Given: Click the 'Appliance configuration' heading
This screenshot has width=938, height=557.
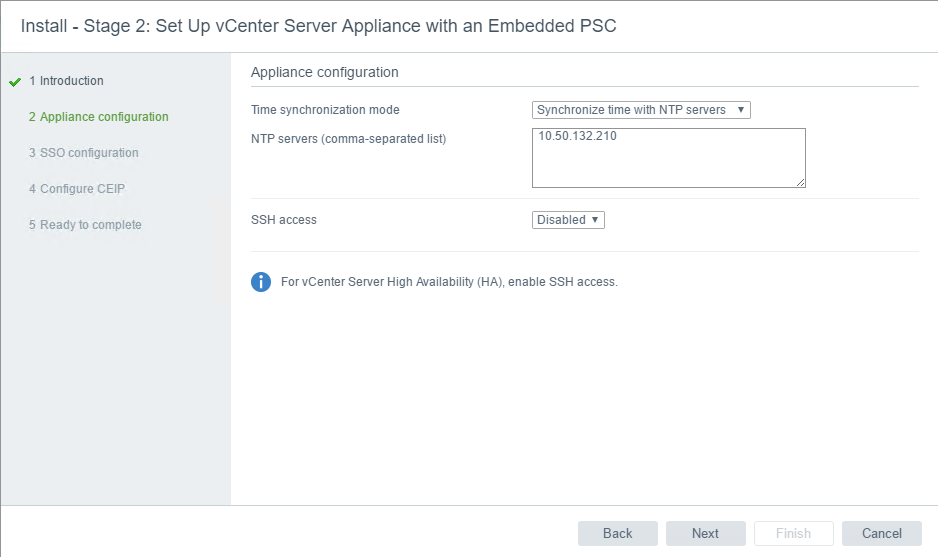Looking at the screenshot, I should point(324,72).
